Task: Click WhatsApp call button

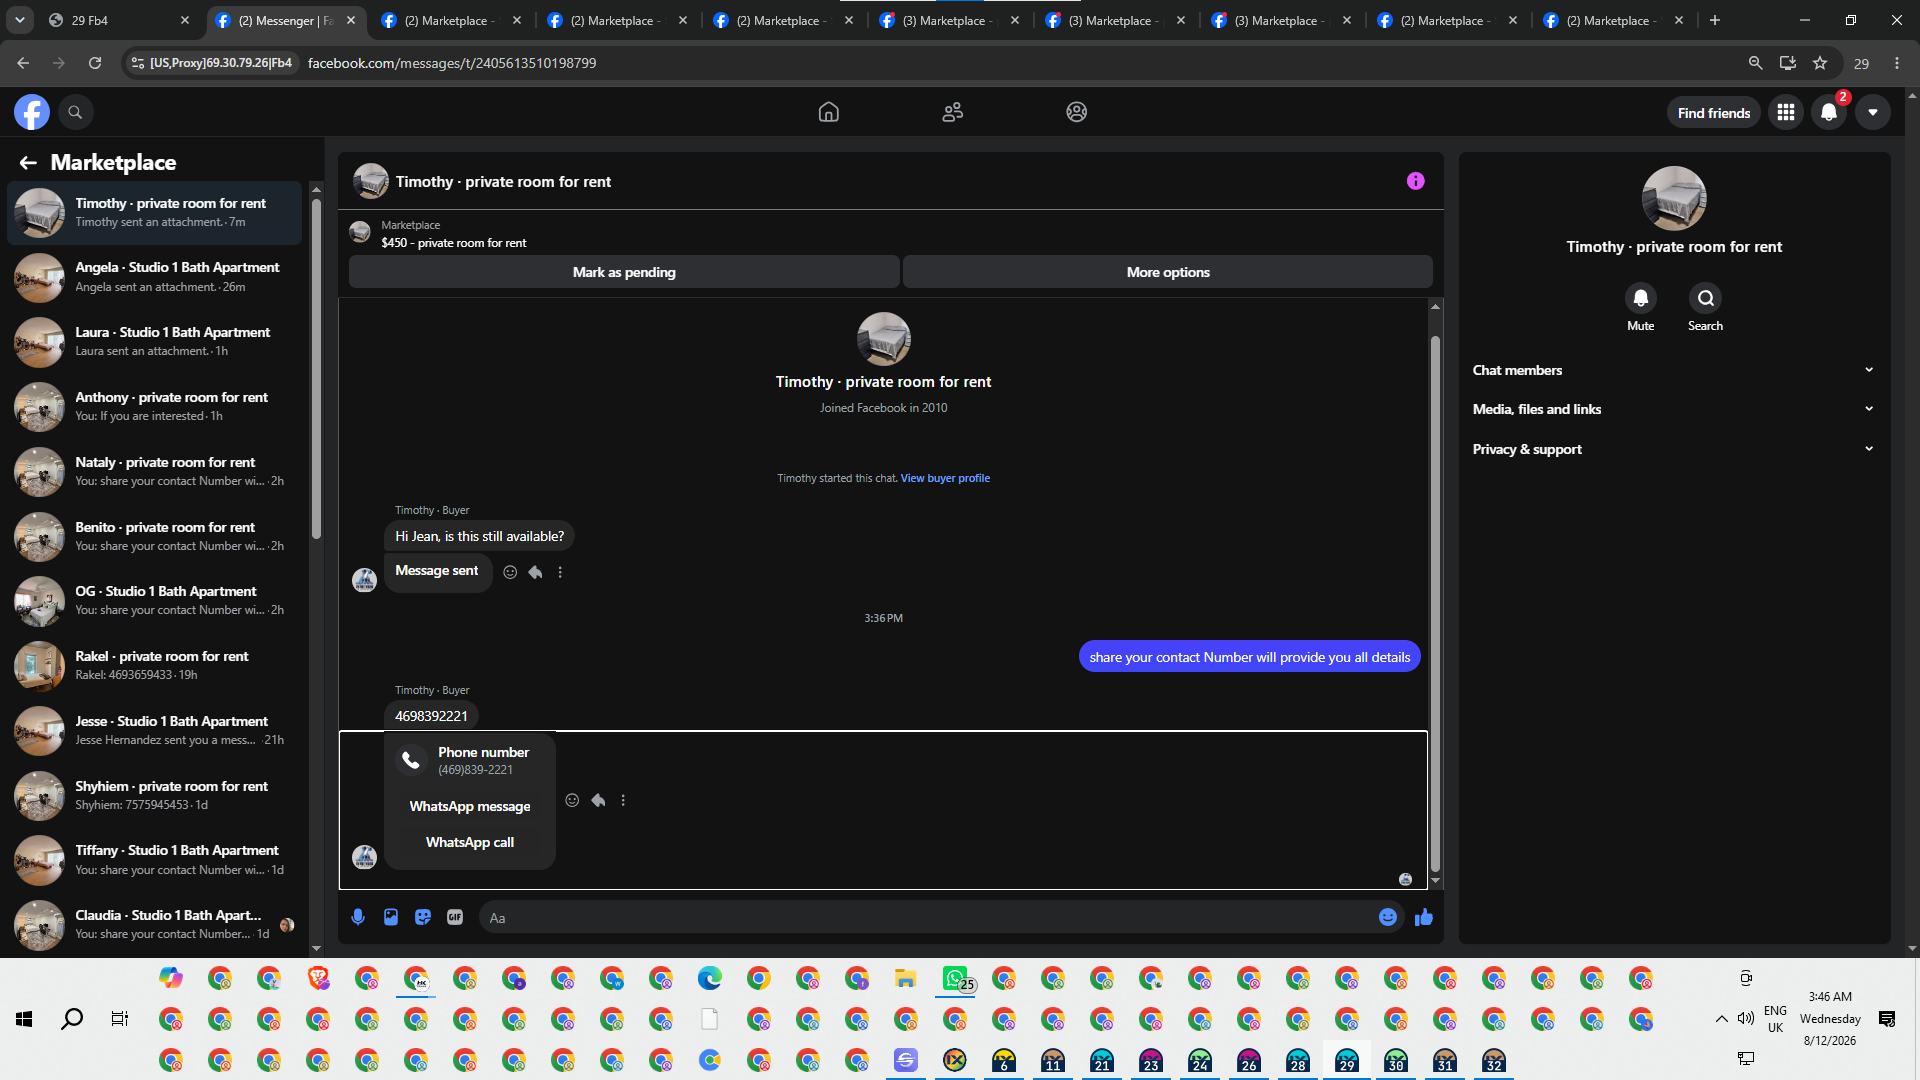Action: tap(470, 842)
